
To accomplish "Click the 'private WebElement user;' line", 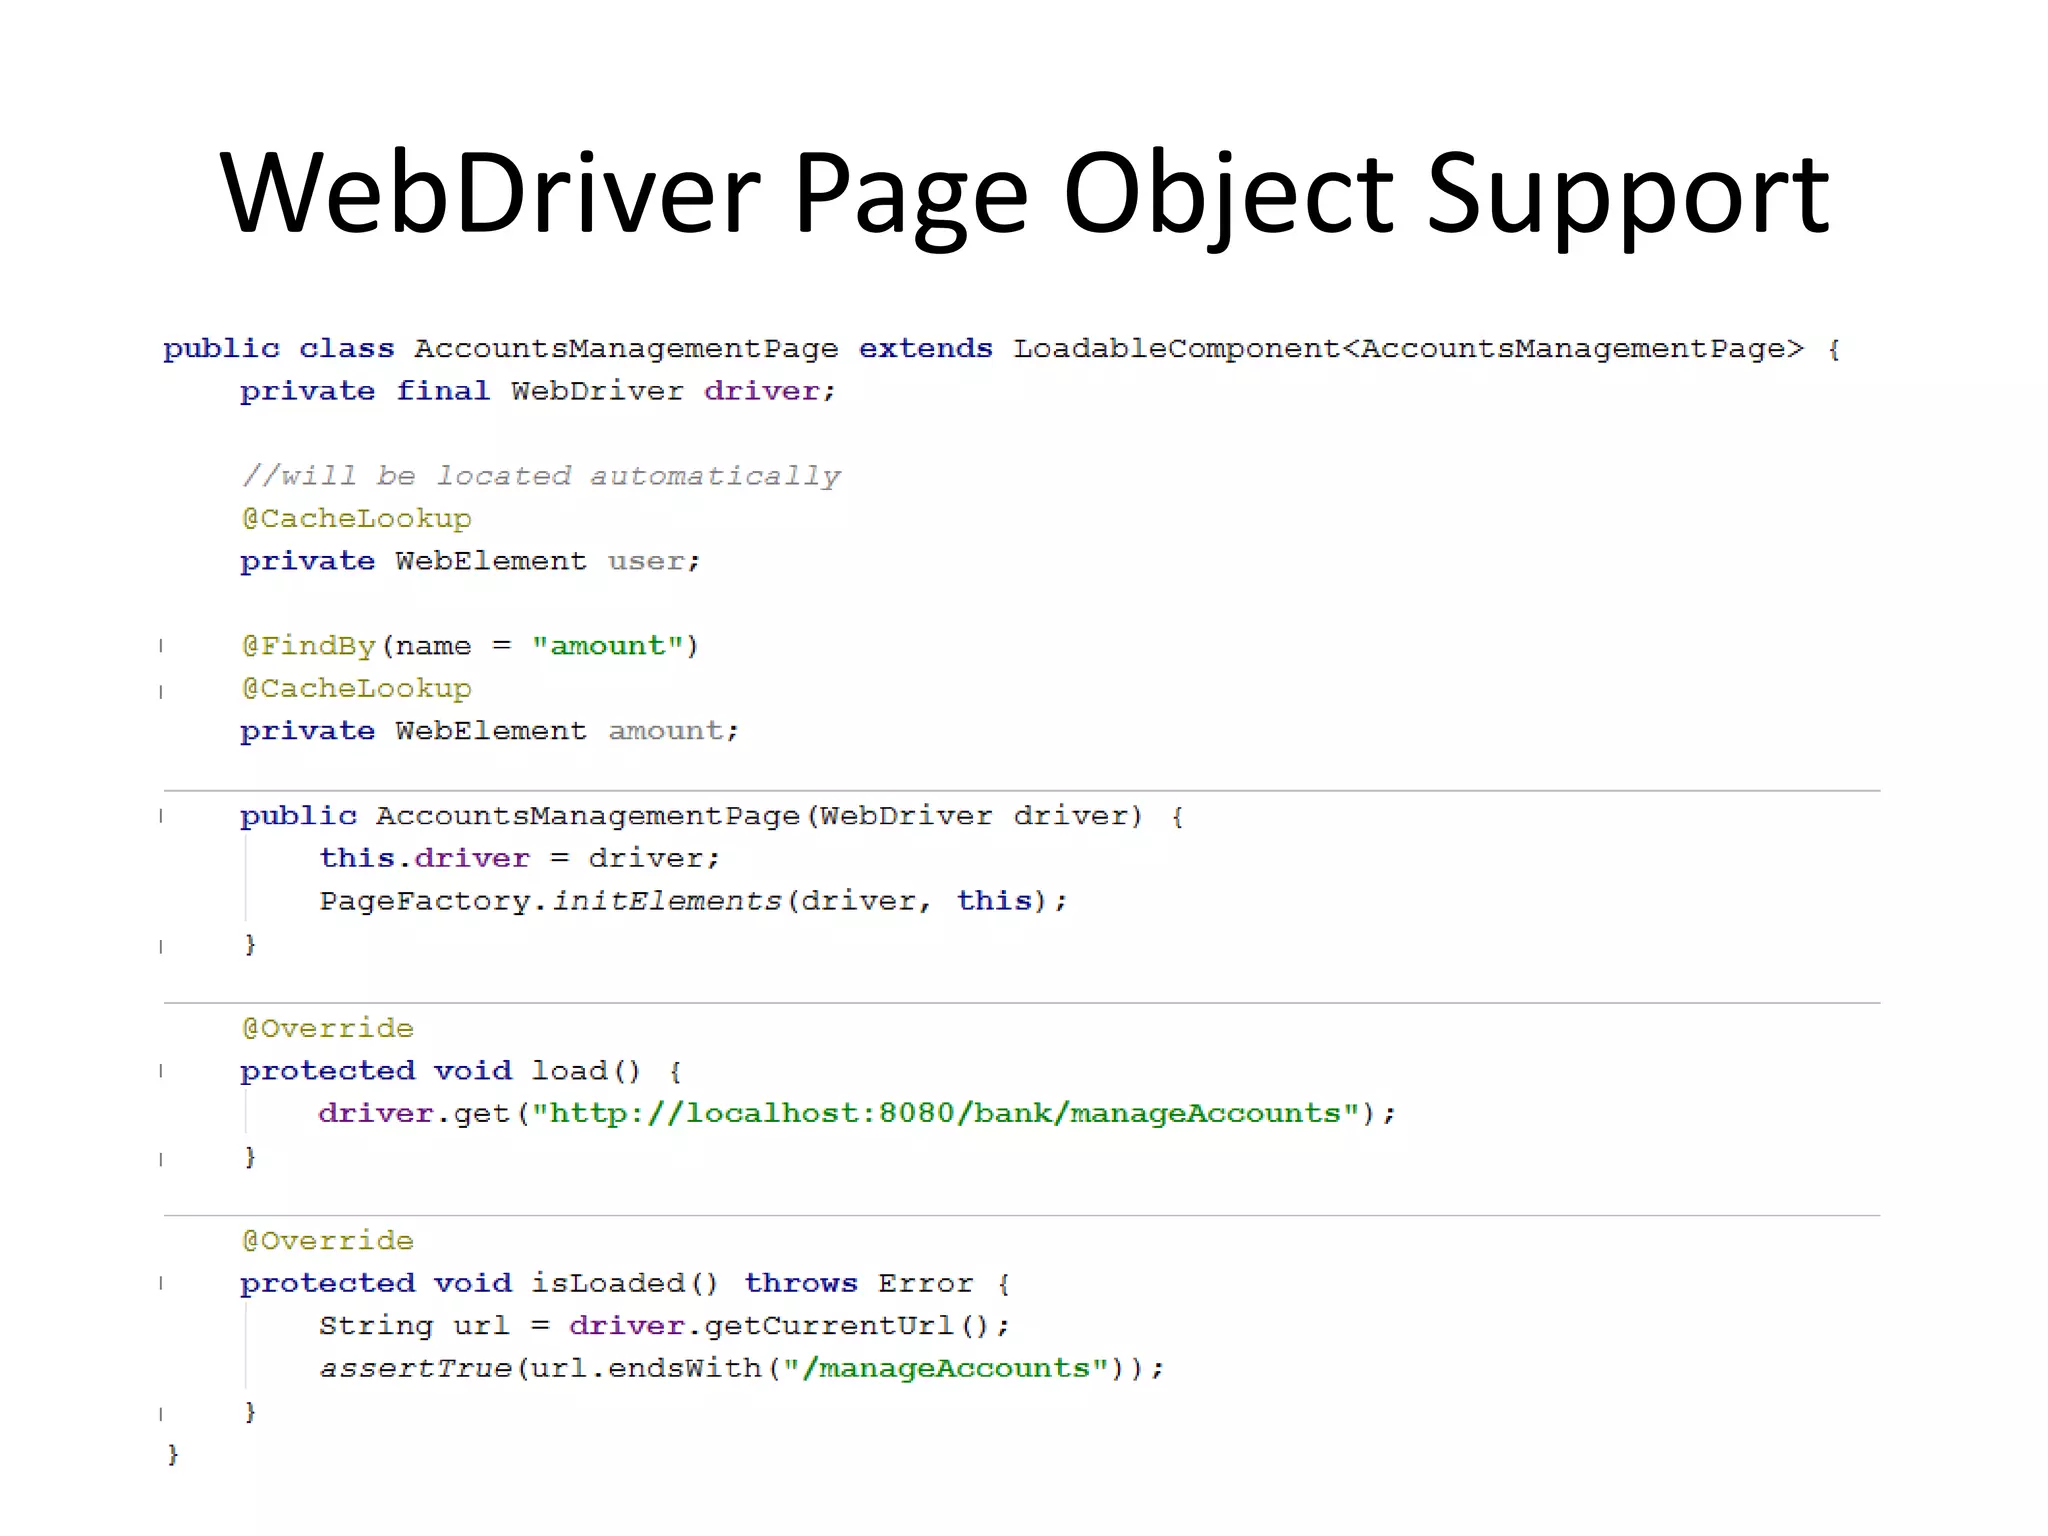I will point(470,561).
